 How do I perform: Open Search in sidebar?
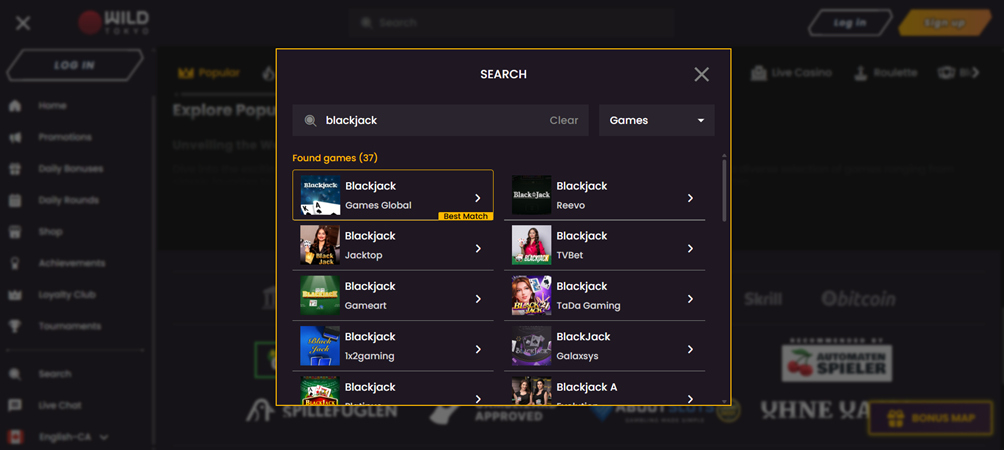click(54, 374)
